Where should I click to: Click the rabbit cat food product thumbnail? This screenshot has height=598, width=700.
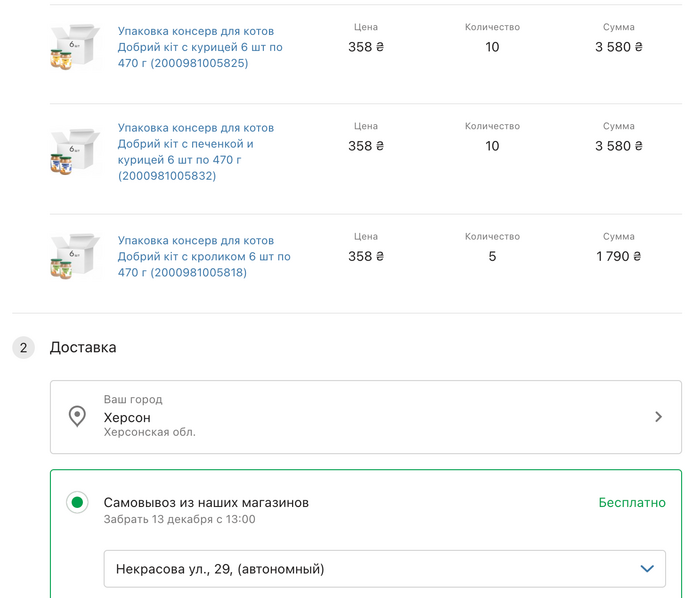coord(75,256)
